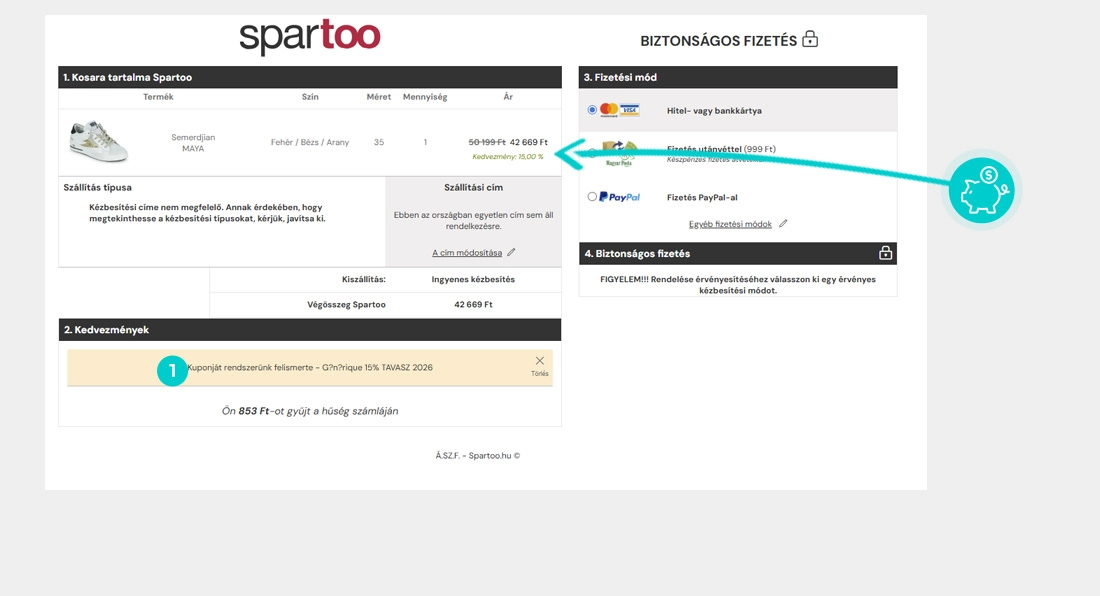
Task: Click the Mastercard Visa card logos
Action: [619, 110]
